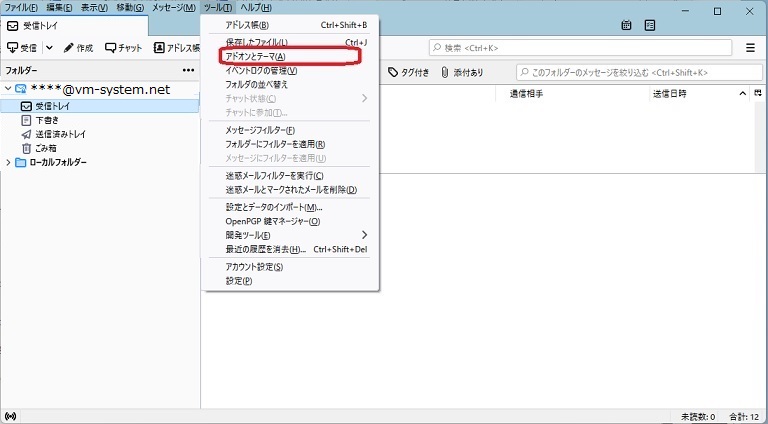Click the online status icon in status bar
The width and height of the screenshot is (768, 424).
coord(10,415)
